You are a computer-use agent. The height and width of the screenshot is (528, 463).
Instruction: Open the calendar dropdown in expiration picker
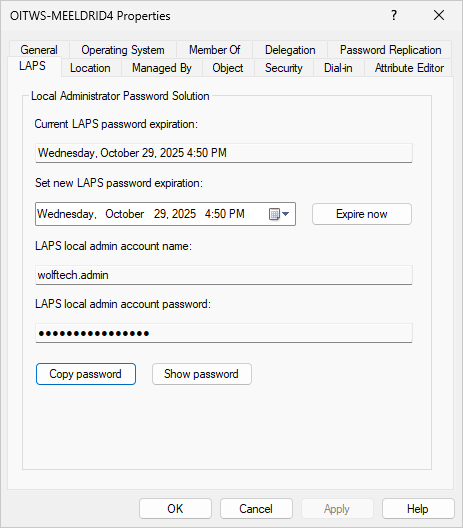[286, 214]
